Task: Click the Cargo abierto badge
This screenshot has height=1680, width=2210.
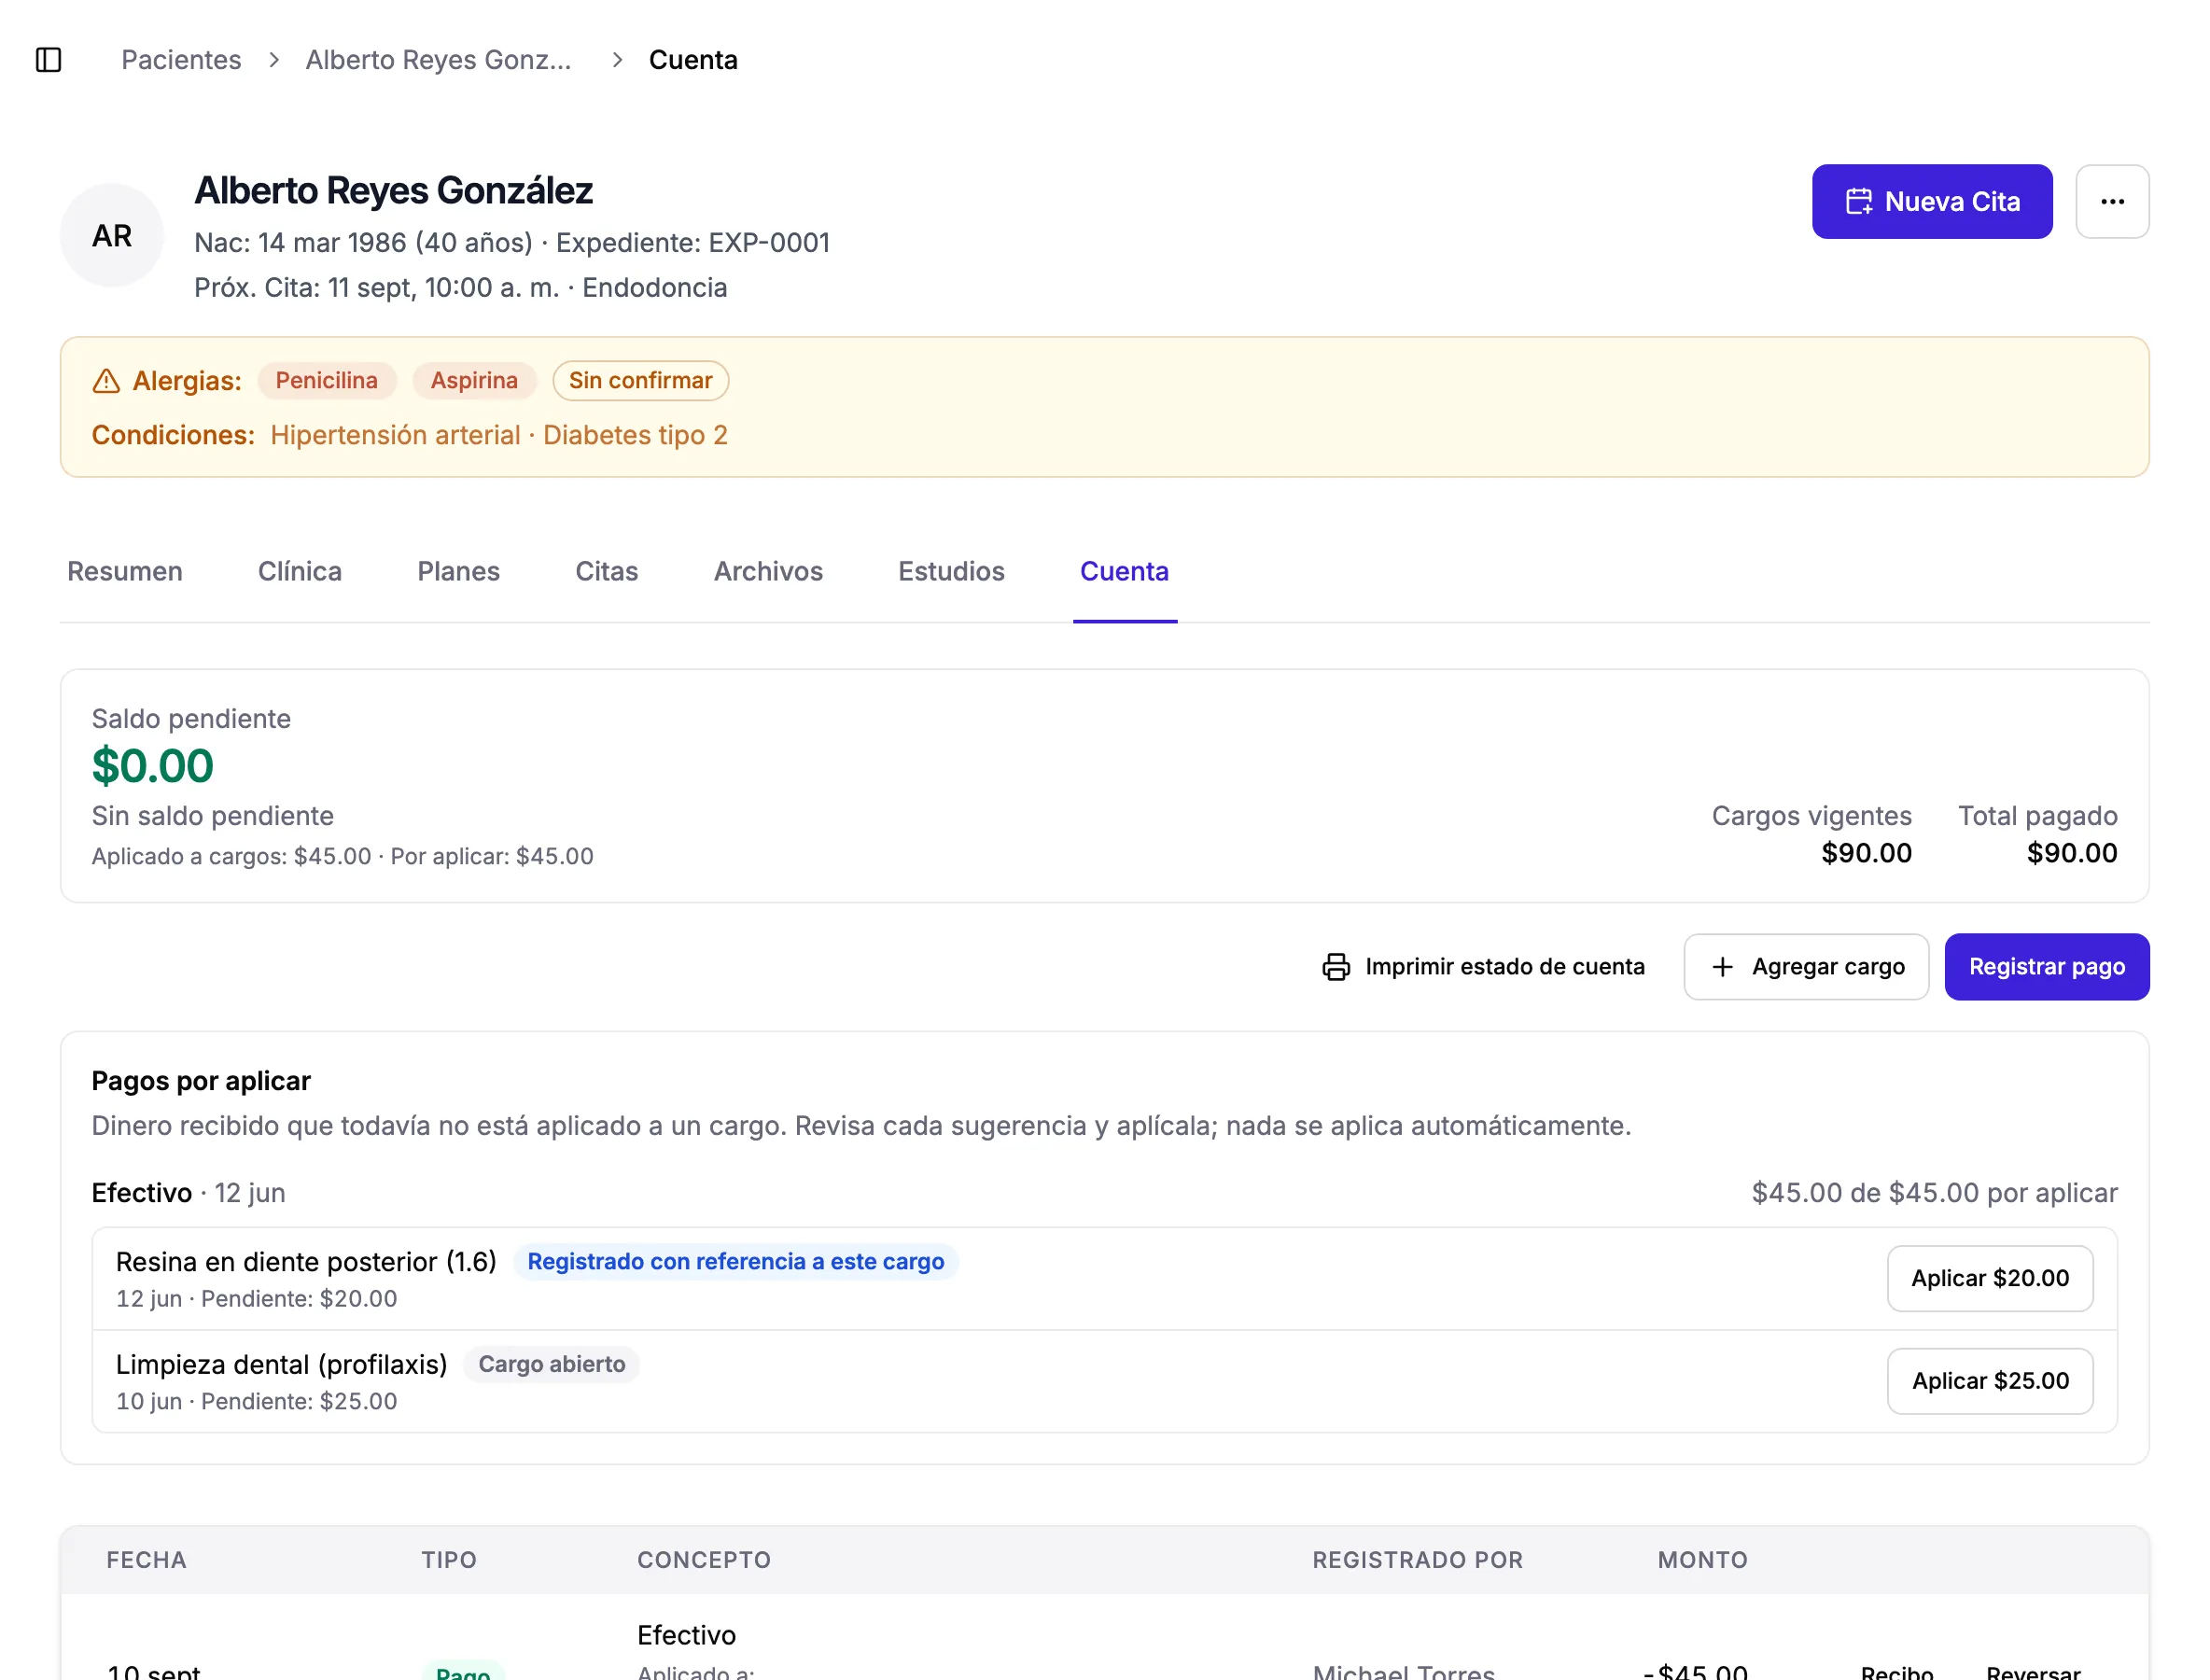Action: click(551, 1365)
